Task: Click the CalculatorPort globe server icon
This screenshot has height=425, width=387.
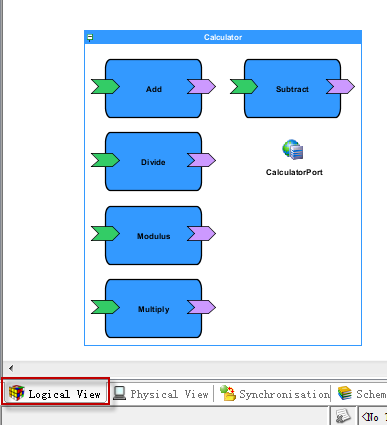Action: point(293,150)
